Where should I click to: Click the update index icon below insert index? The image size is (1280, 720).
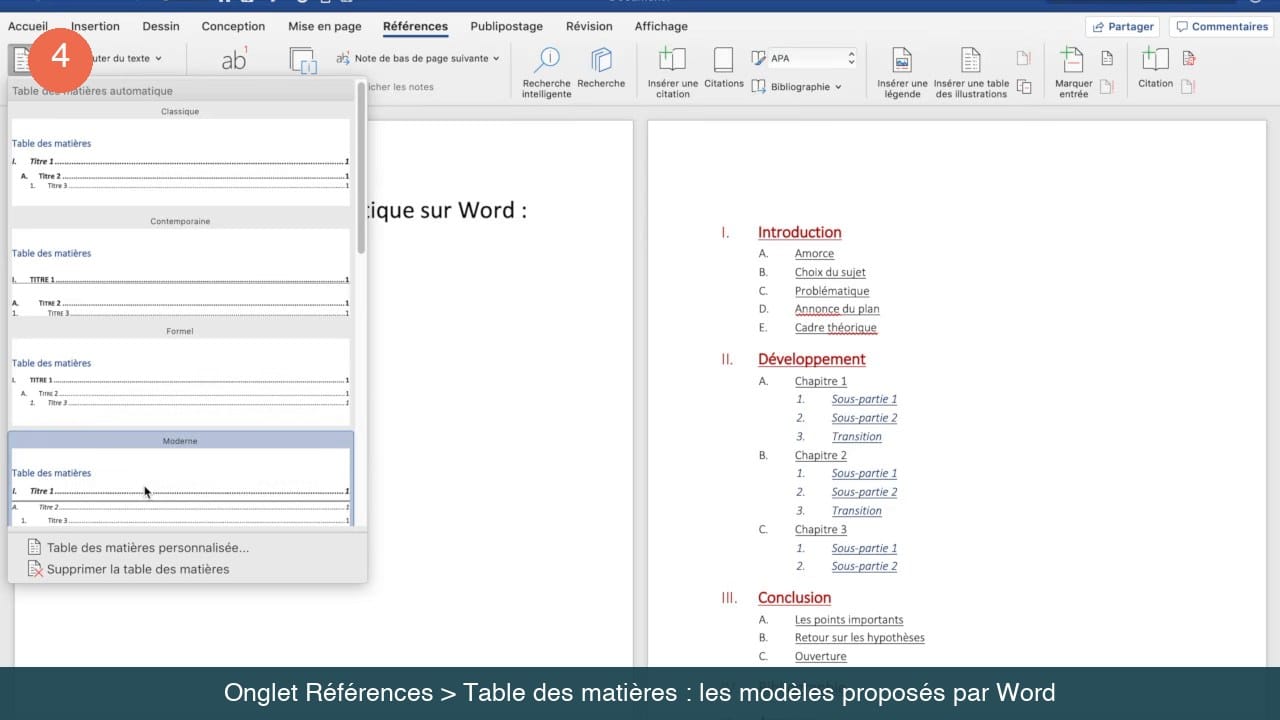1107,87
